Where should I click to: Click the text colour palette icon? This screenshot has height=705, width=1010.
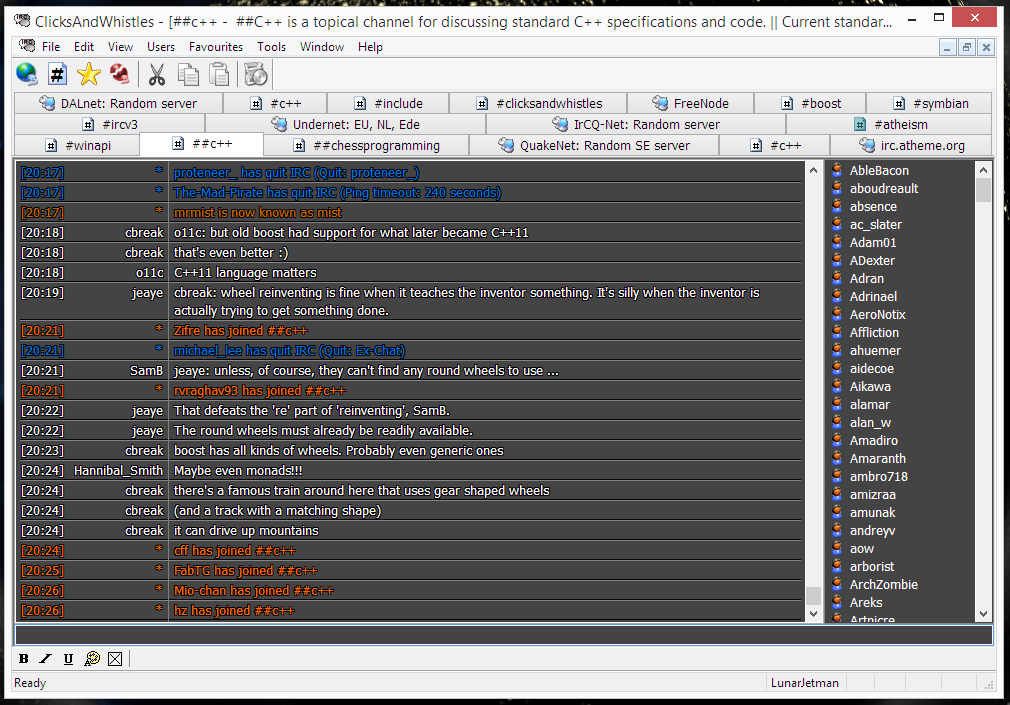pos(92,658)
